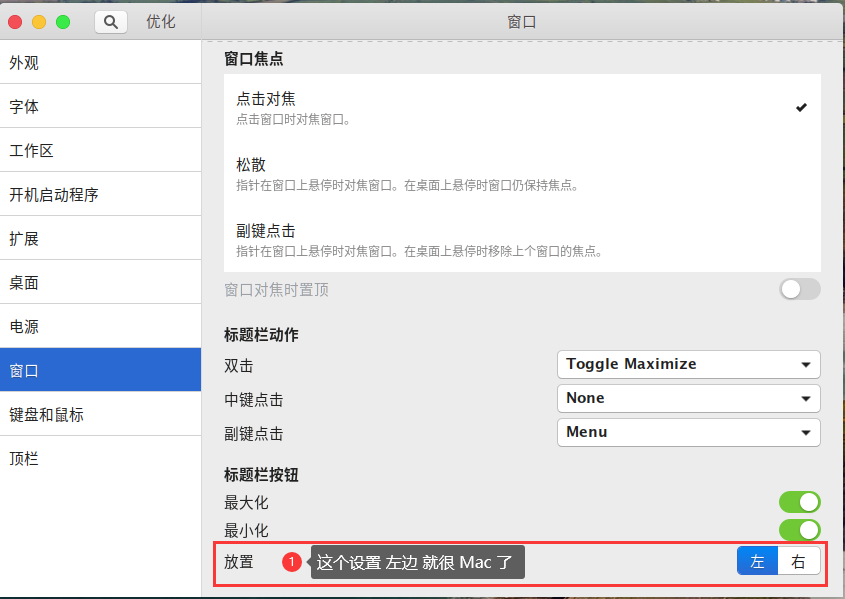This screenshot has height=599, width=845.
Task: Select the highlighted 窗口 sidebar item
Action: 100,371
